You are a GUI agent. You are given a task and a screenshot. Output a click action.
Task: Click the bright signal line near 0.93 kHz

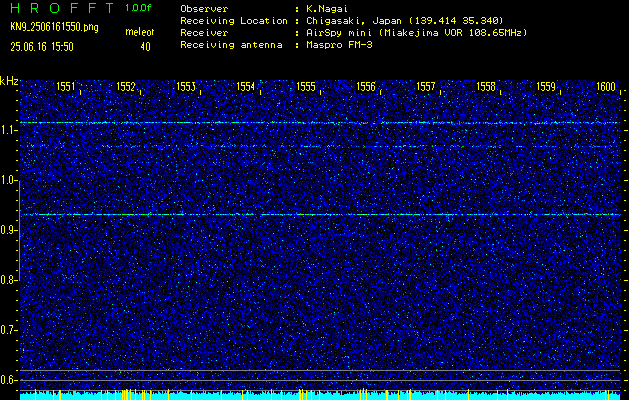[x=320, y=215]
